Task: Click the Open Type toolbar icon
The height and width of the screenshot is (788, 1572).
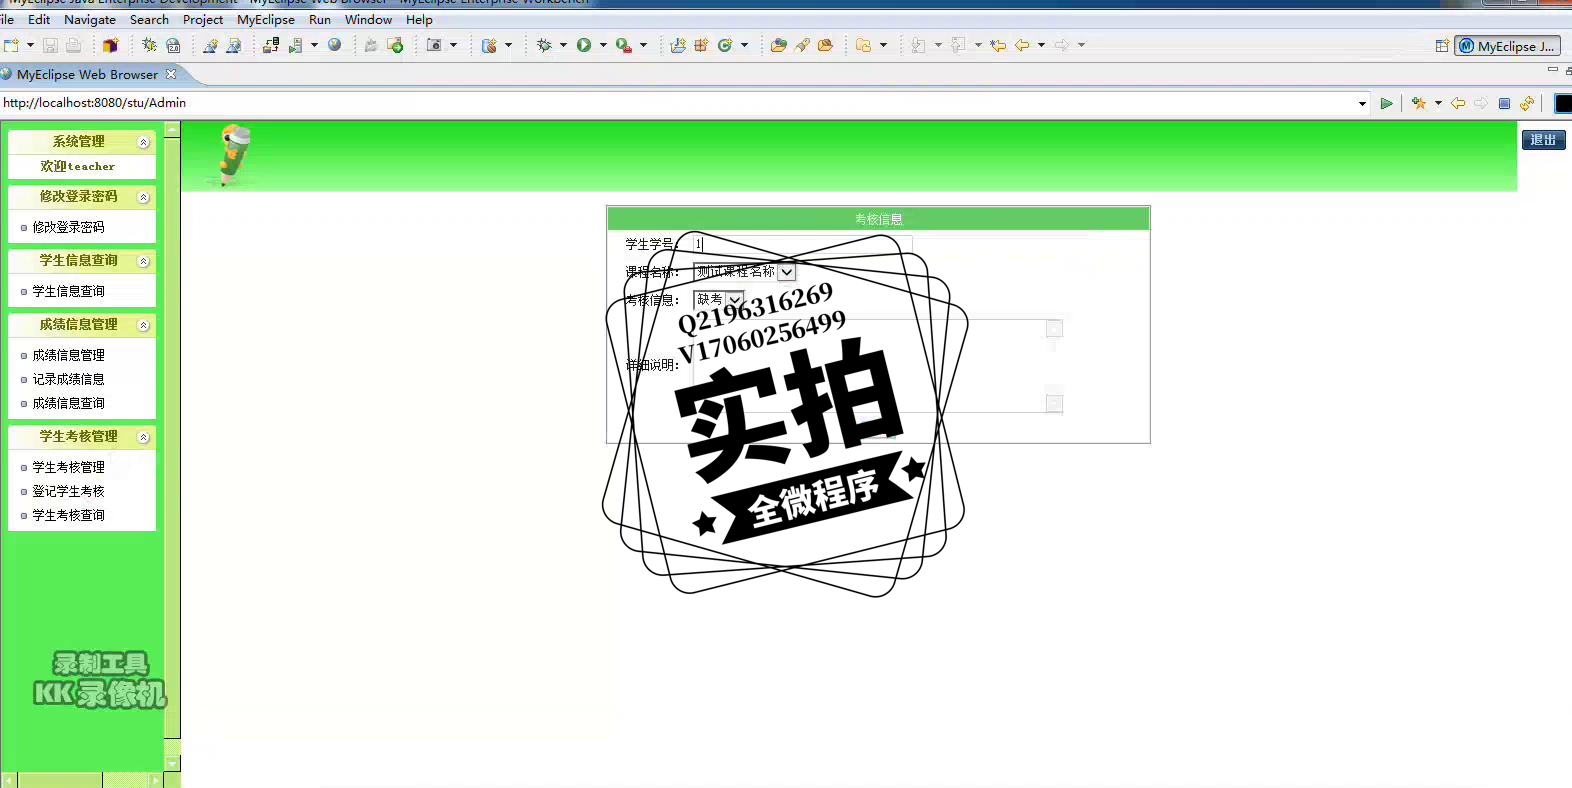Action: pyautogui.click(x=778, y=45)
